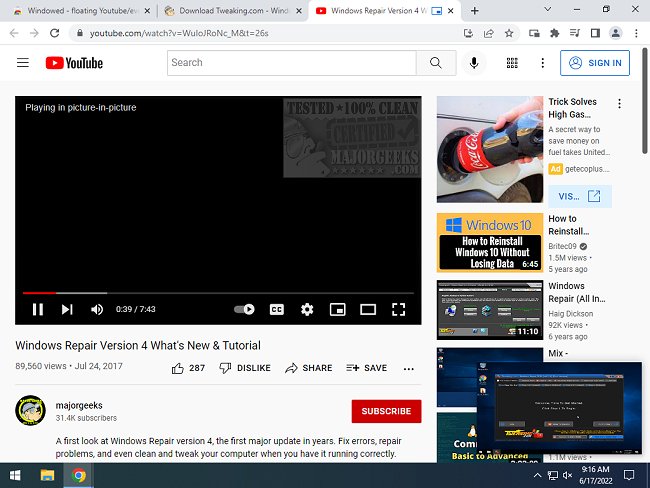Save the video to a playlist
Image resolution: width=650 pixels, height=488 pixels.
(366, 368)
